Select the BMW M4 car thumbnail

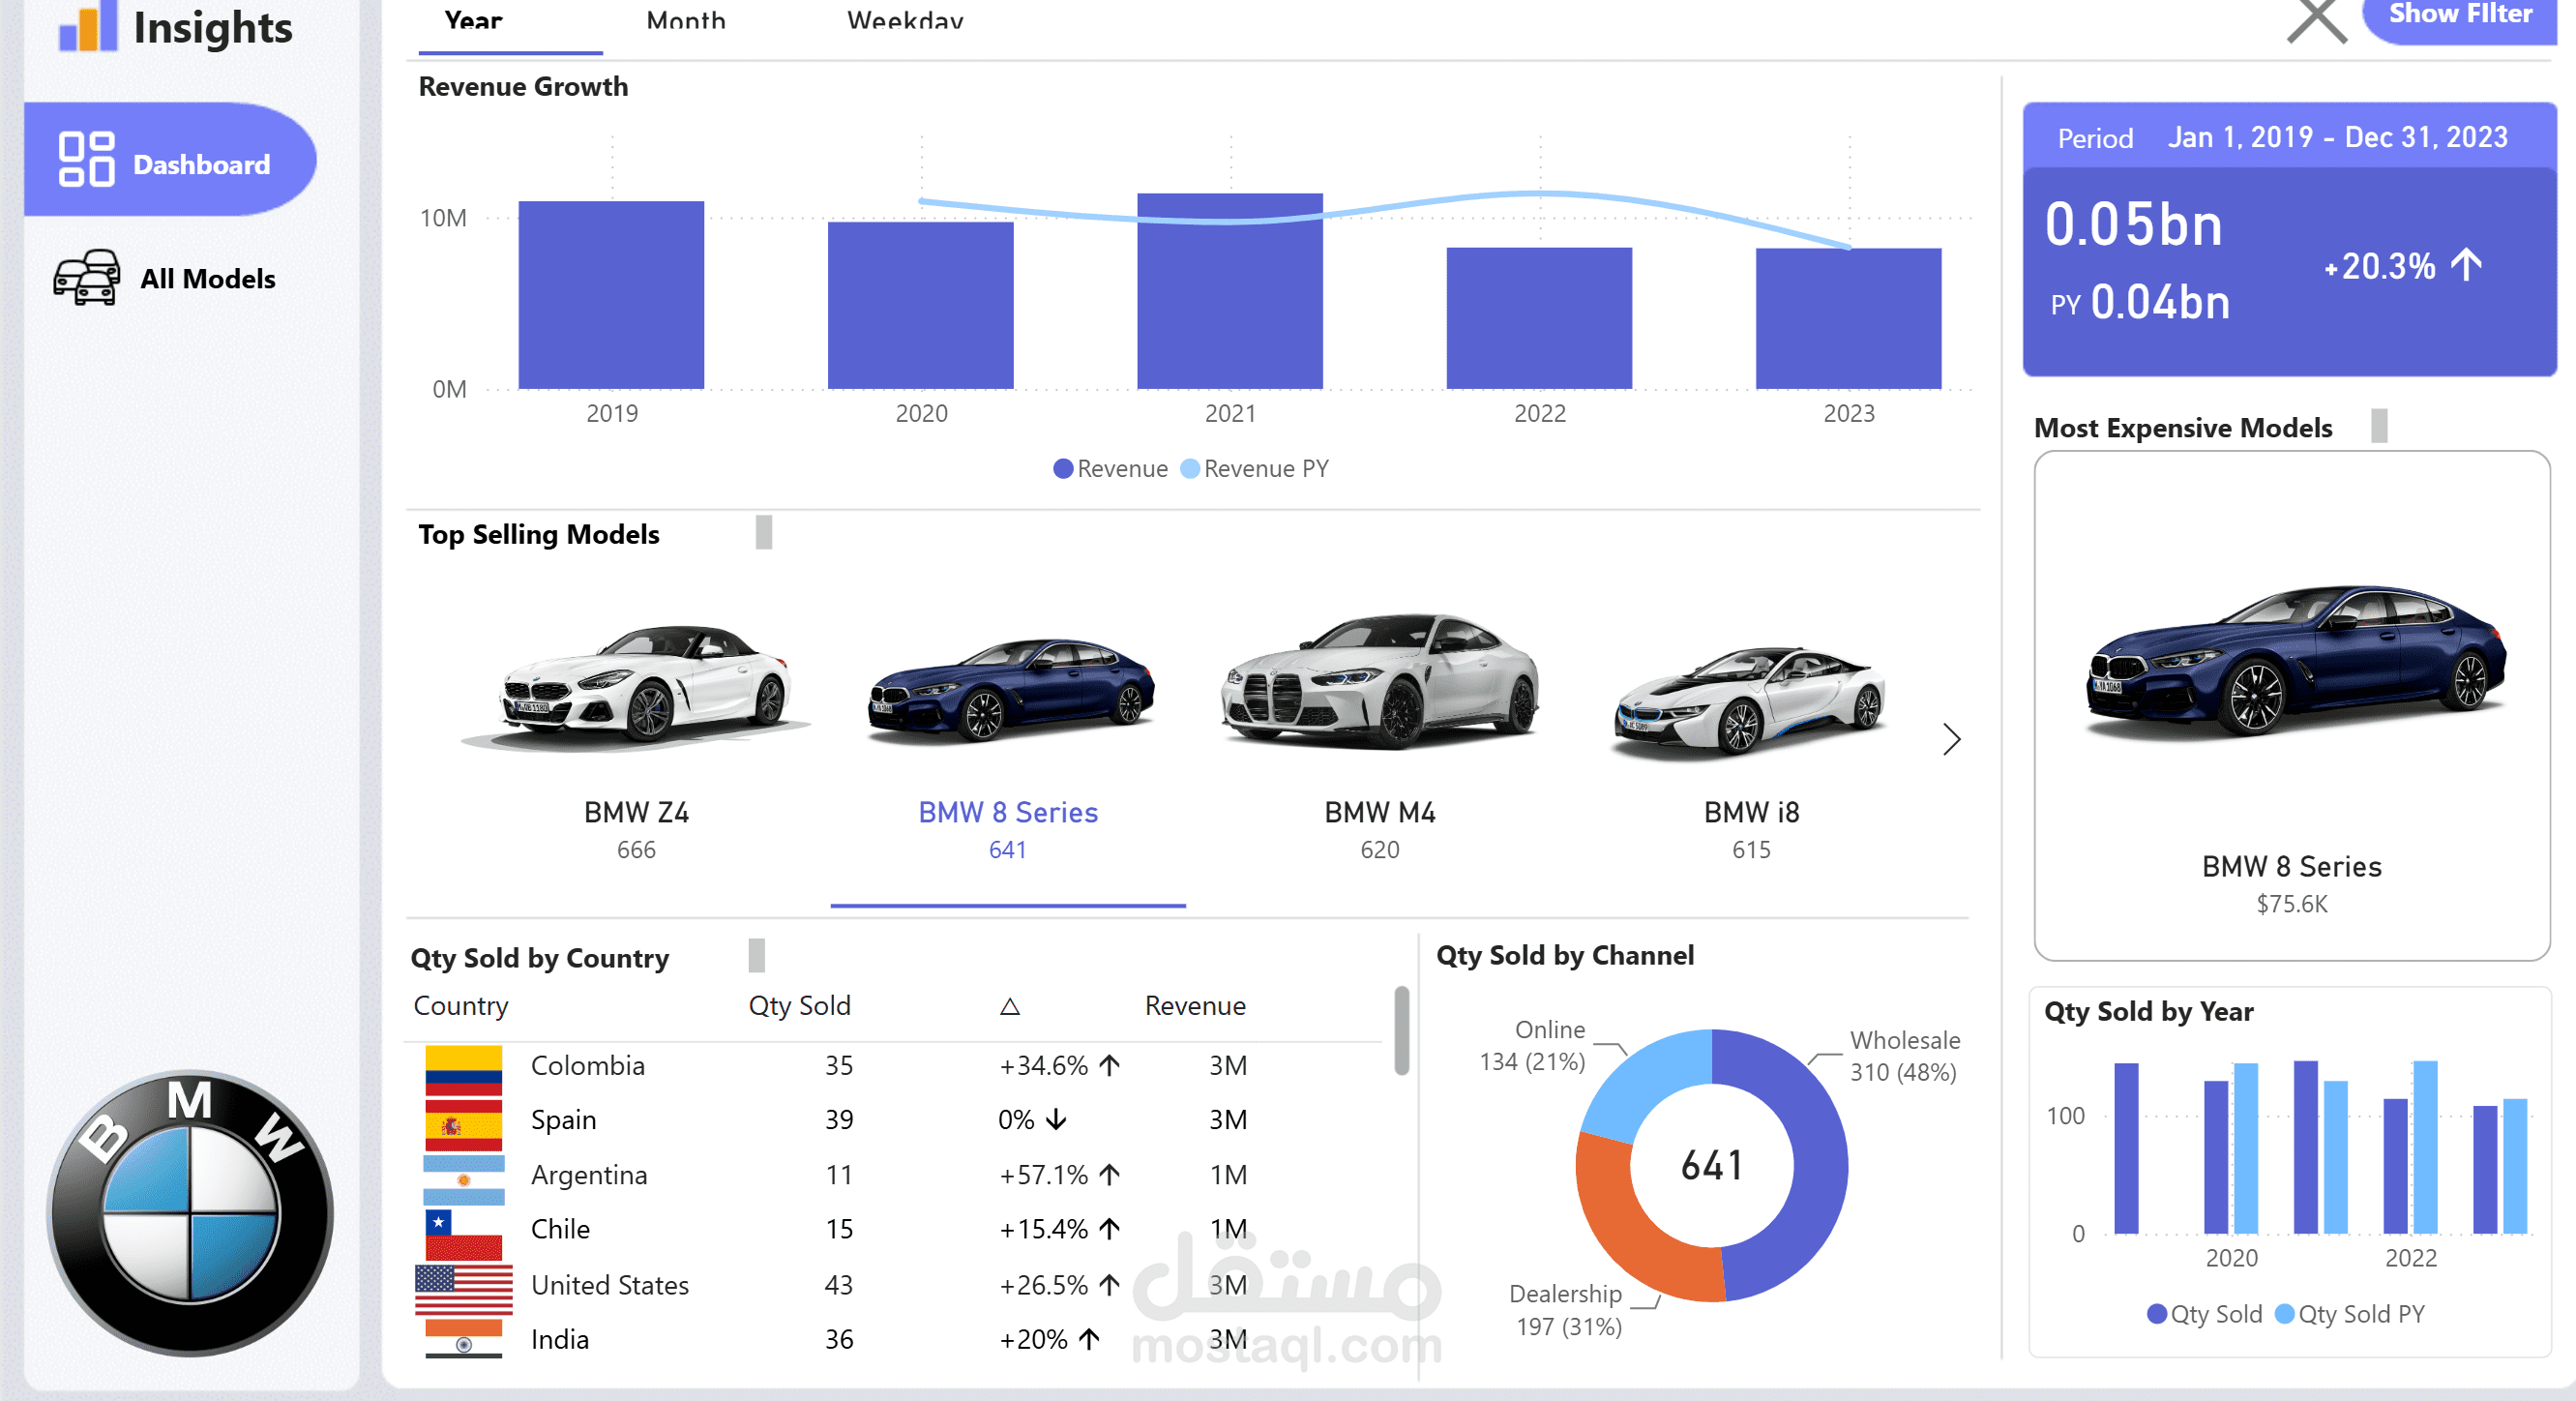pyautogui.click(x=1380, y=682)
